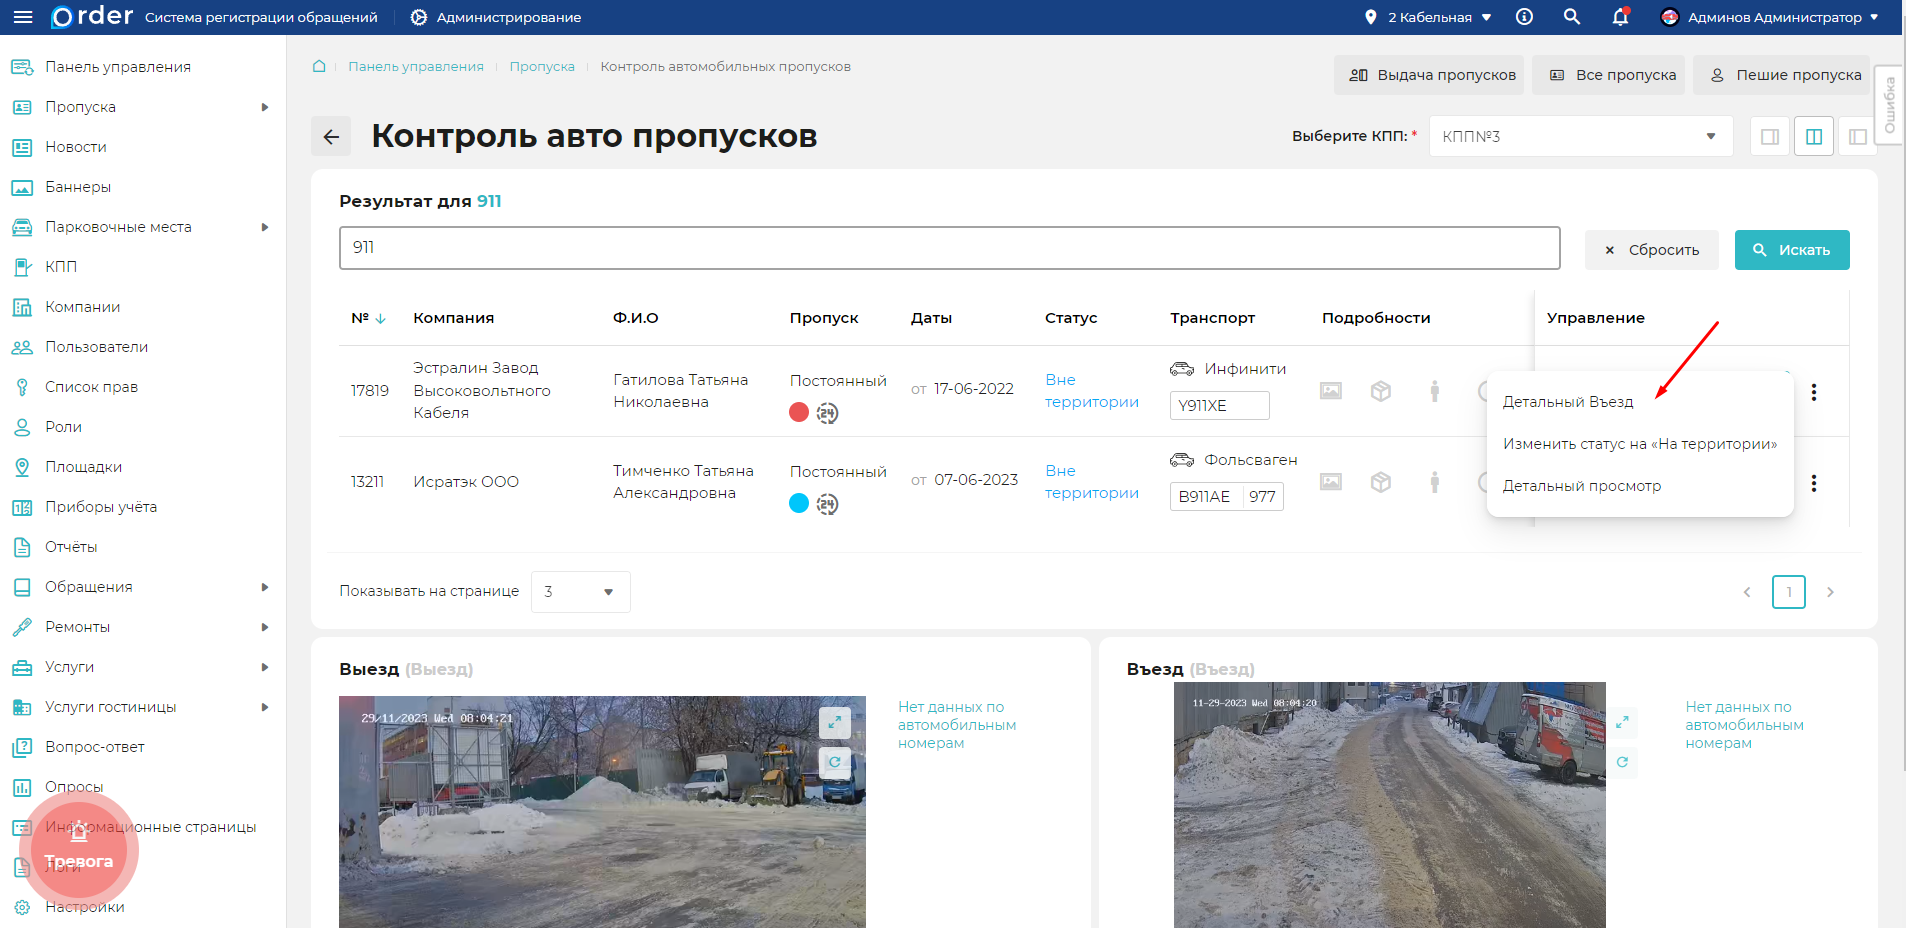Click the photo icon for pass 17819

click(x=1331, y=392)
